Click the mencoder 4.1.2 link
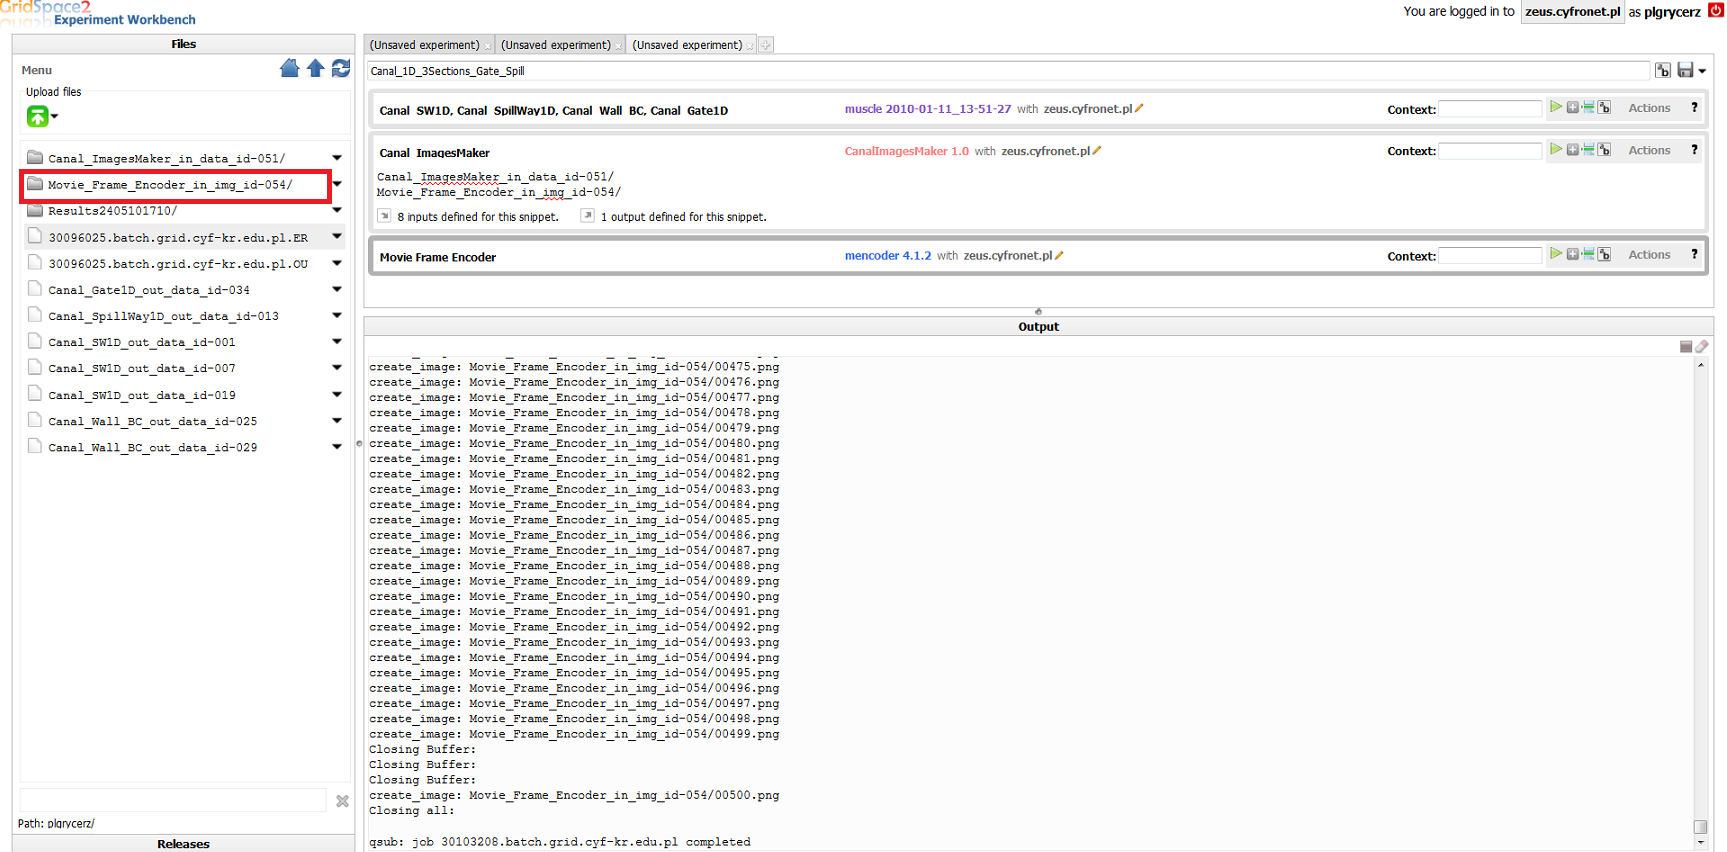The image size is (1727, 852). tap(887, 256)
